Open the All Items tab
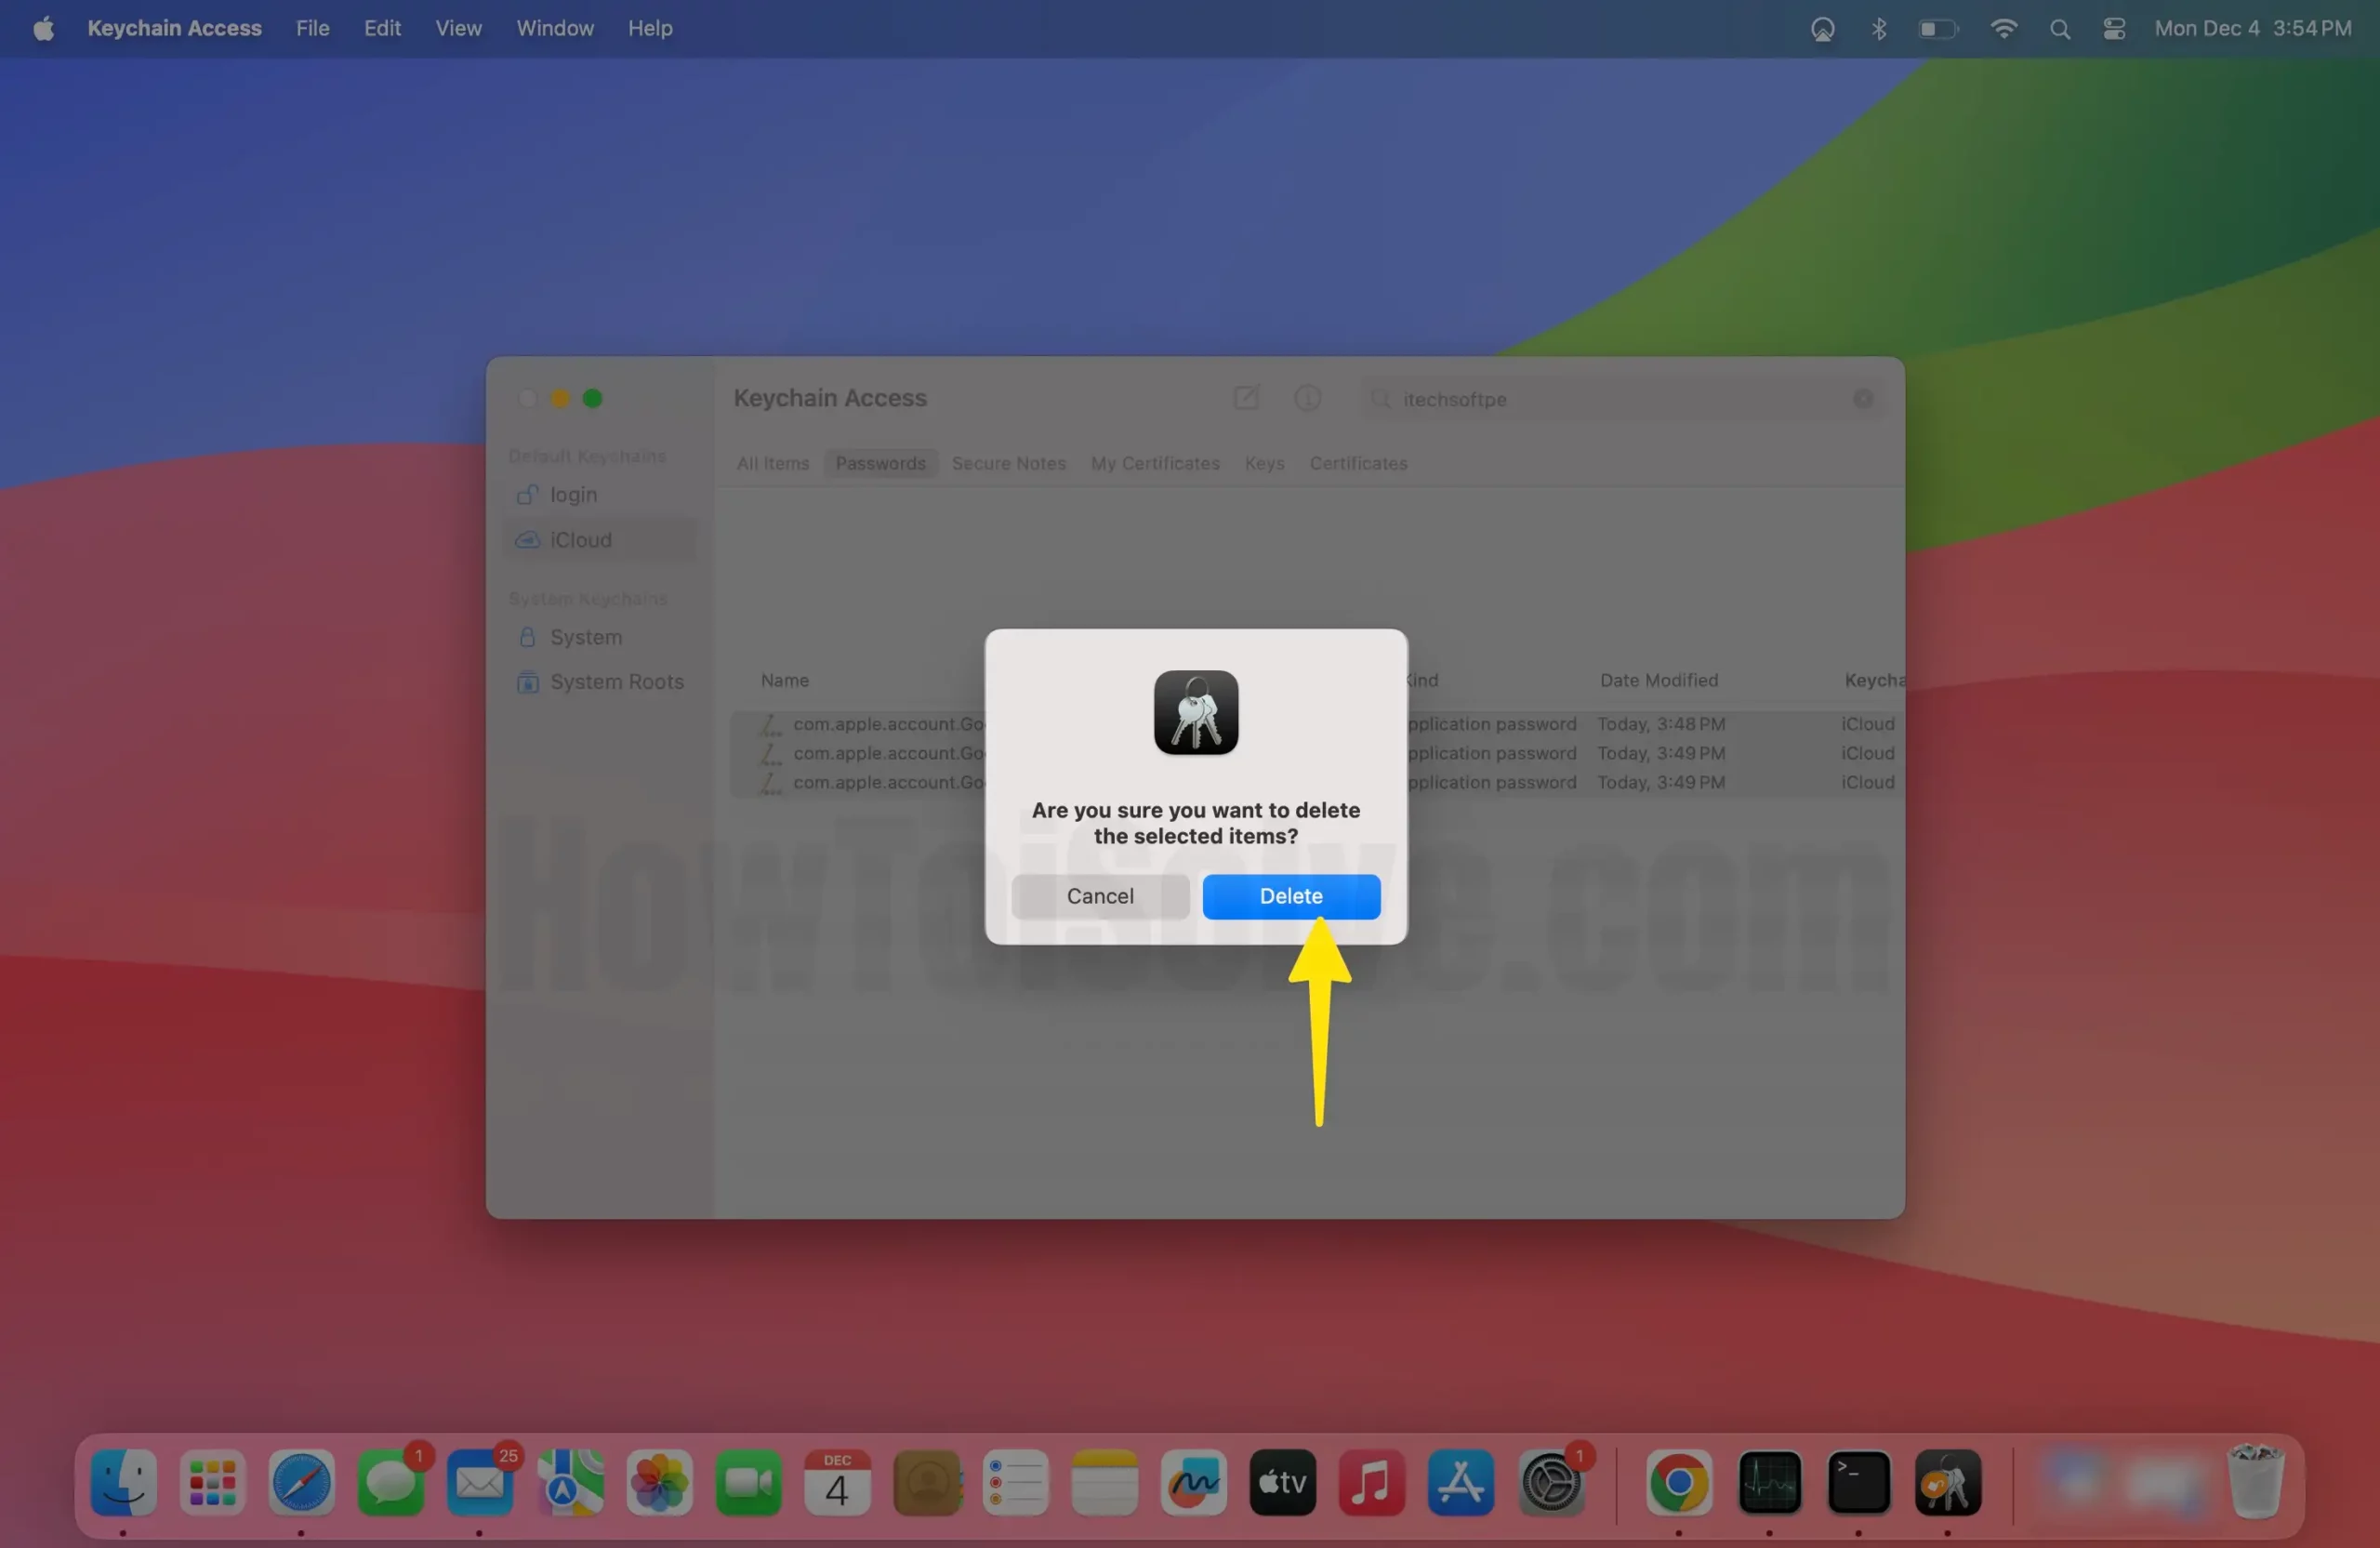Screen dimensions: 2380x1548 (x=772, y=463)
